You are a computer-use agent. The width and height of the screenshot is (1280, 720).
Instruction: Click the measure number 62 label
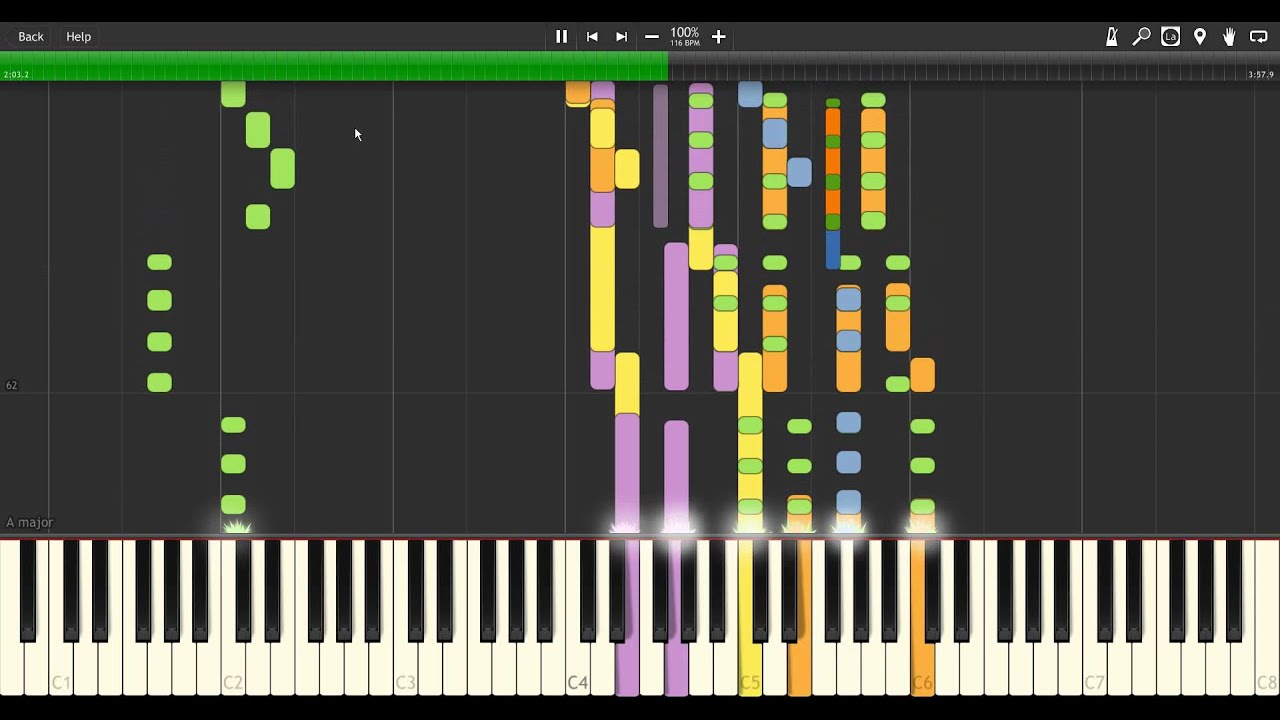[x=11, y=385]
